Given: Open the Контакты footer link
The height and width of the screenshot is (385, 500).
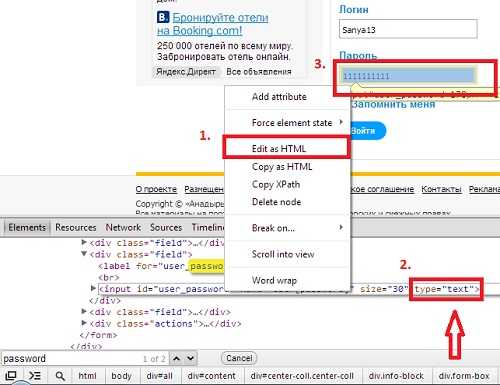Looking at the screenshot, I should (441, 189).
